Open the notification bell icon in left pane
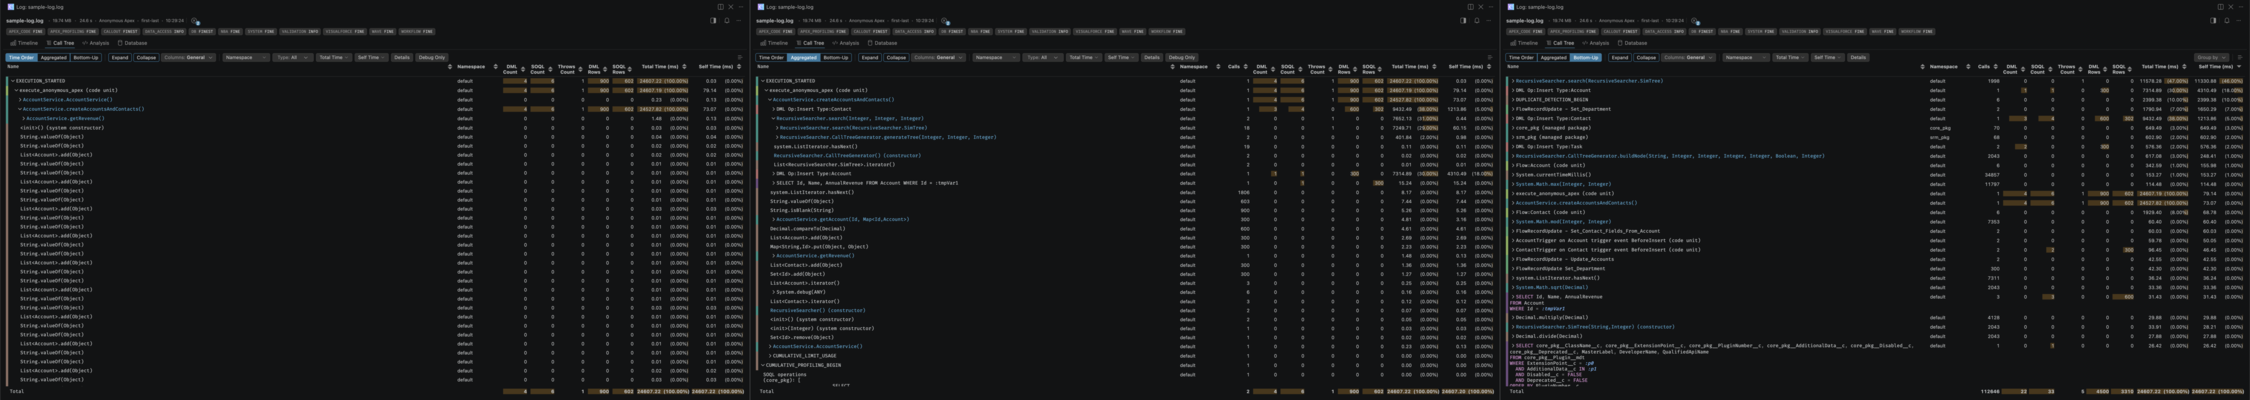This screenshot has width=2250, height=400. click(x=727, y=20)
